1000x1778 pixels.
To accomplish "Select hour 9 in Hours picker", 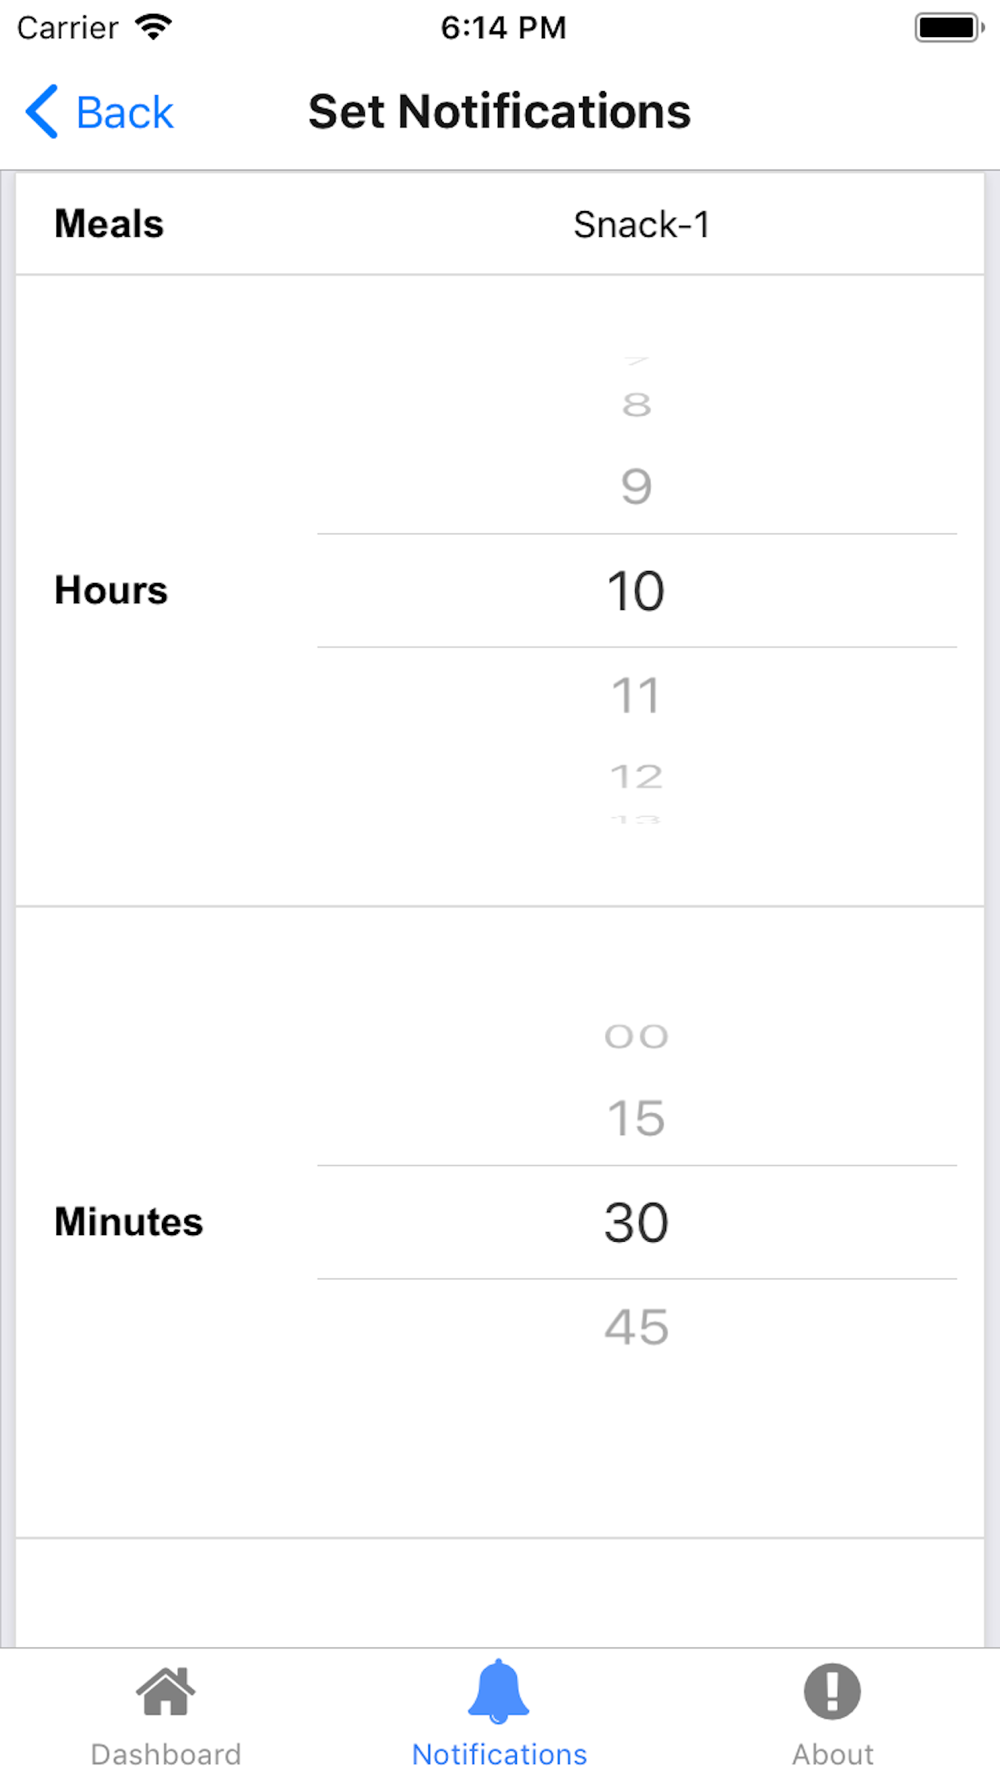I will pos(636,487).
